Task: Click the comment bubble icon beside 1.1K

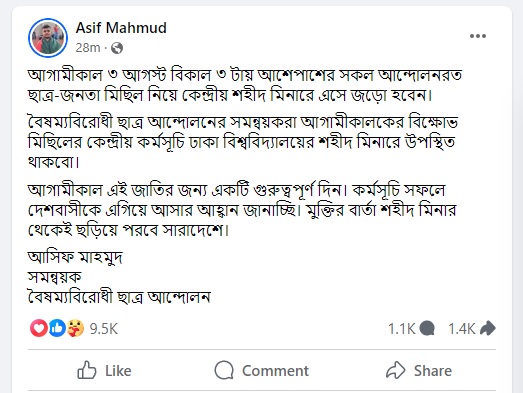Action: coord(427,329)
